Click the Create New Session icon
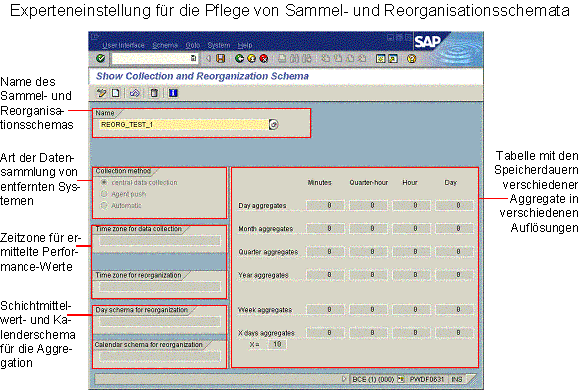Image resolution: width=580 pixels, height=390 pixels. tap(381, 58)
